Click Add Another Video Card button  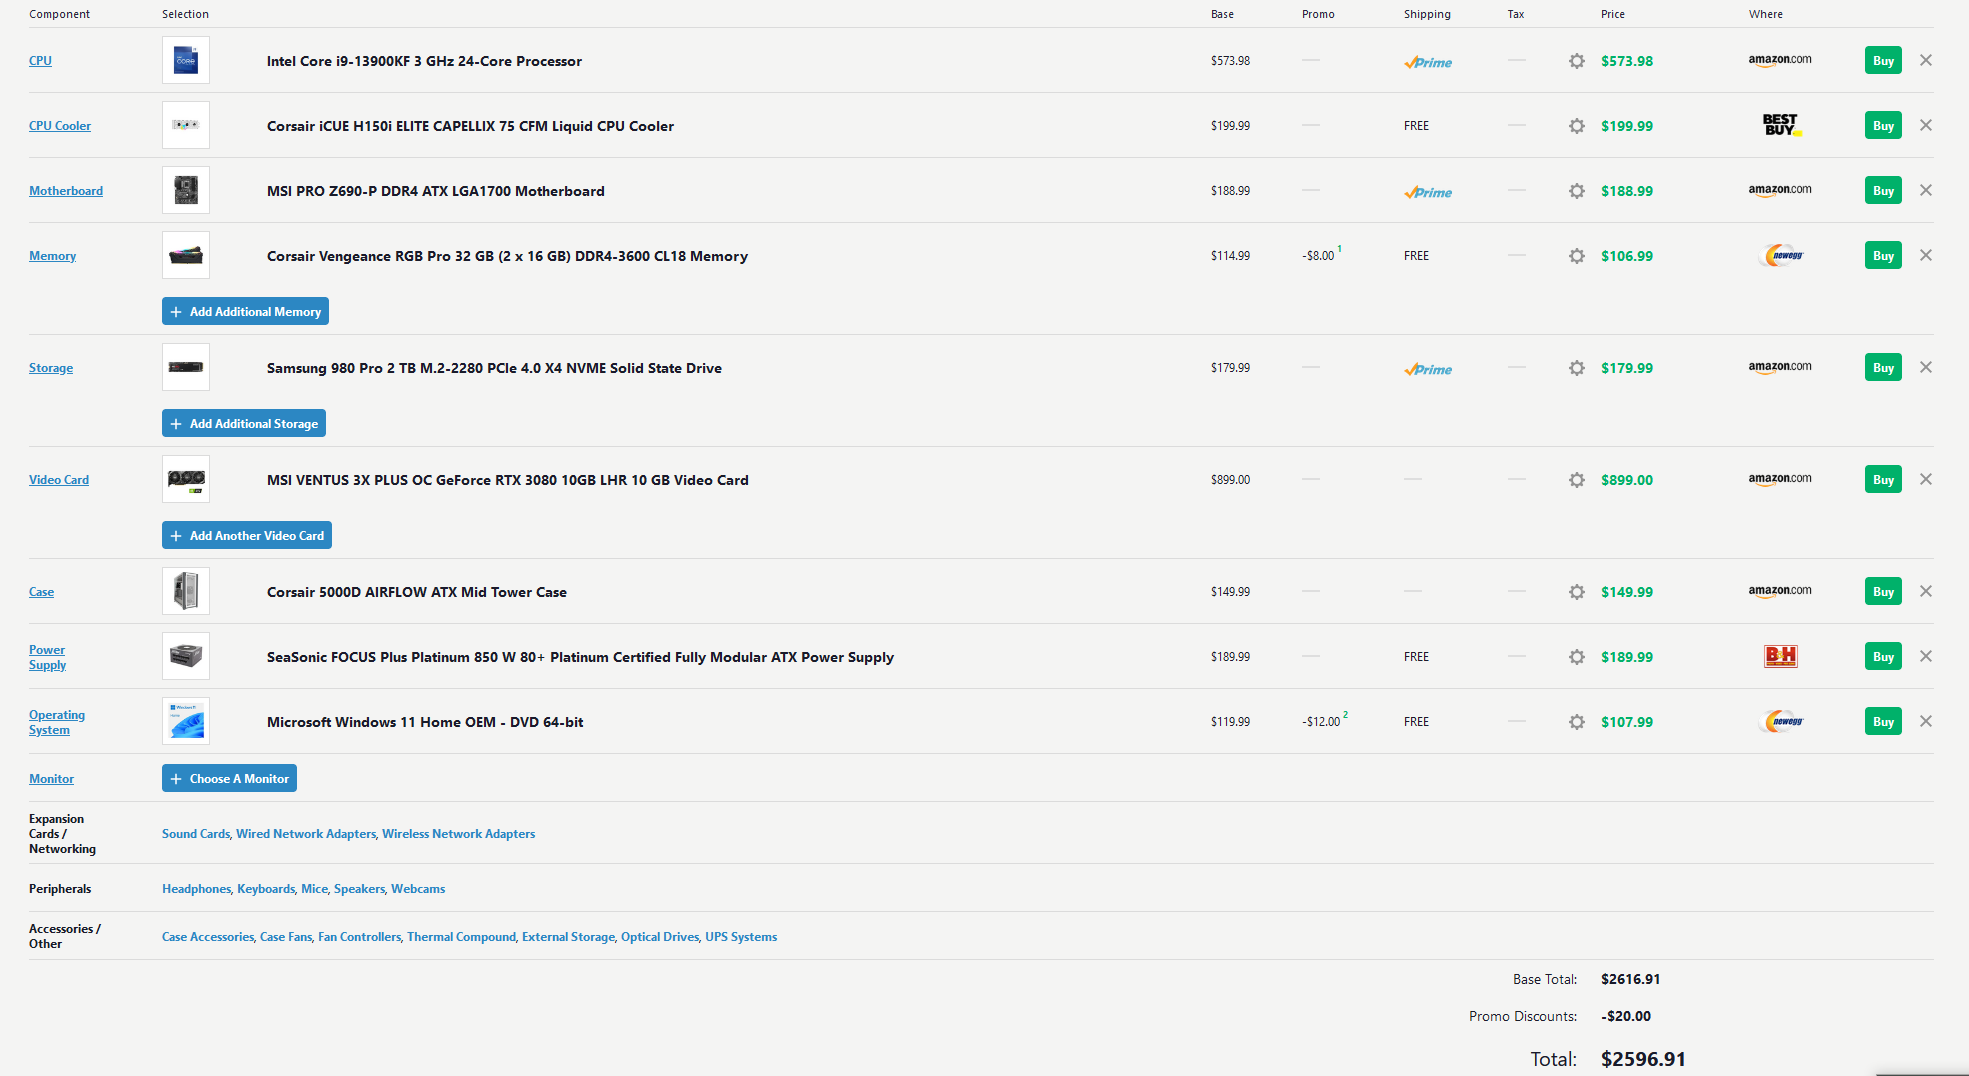[247, 535]
